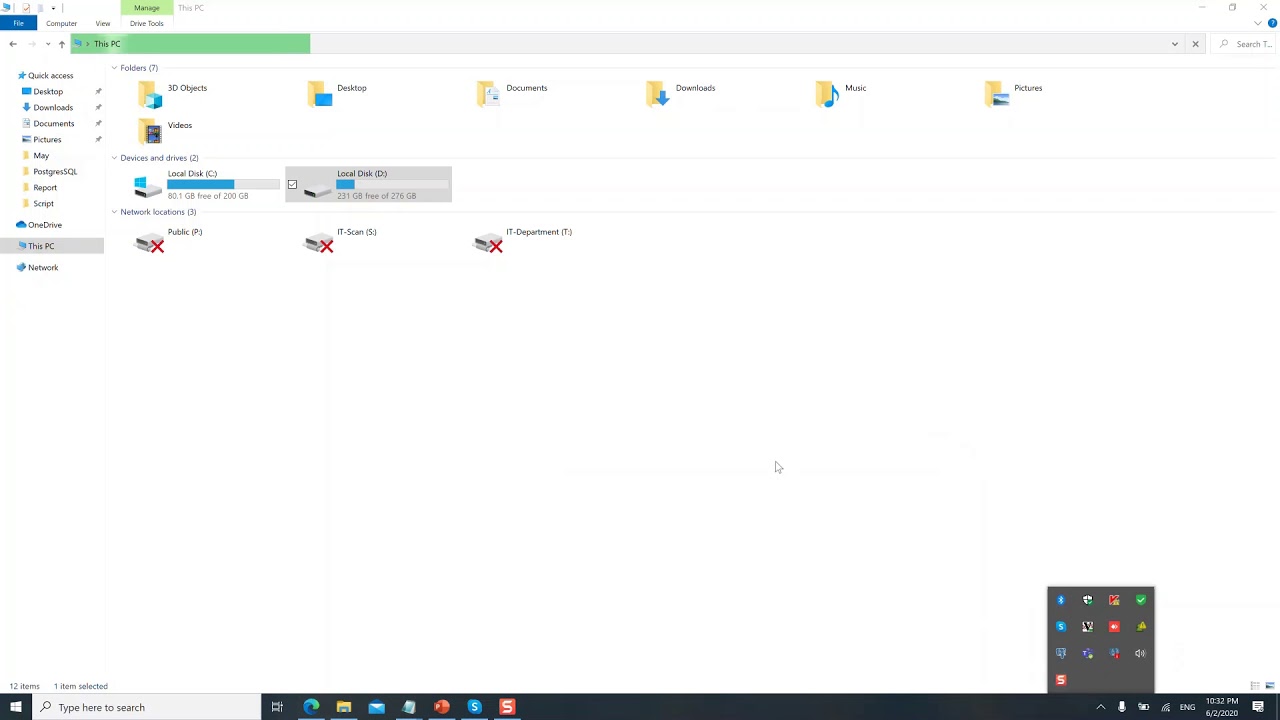Click the Search This PC box
1280x720 pixels.
pos(1242,44)
